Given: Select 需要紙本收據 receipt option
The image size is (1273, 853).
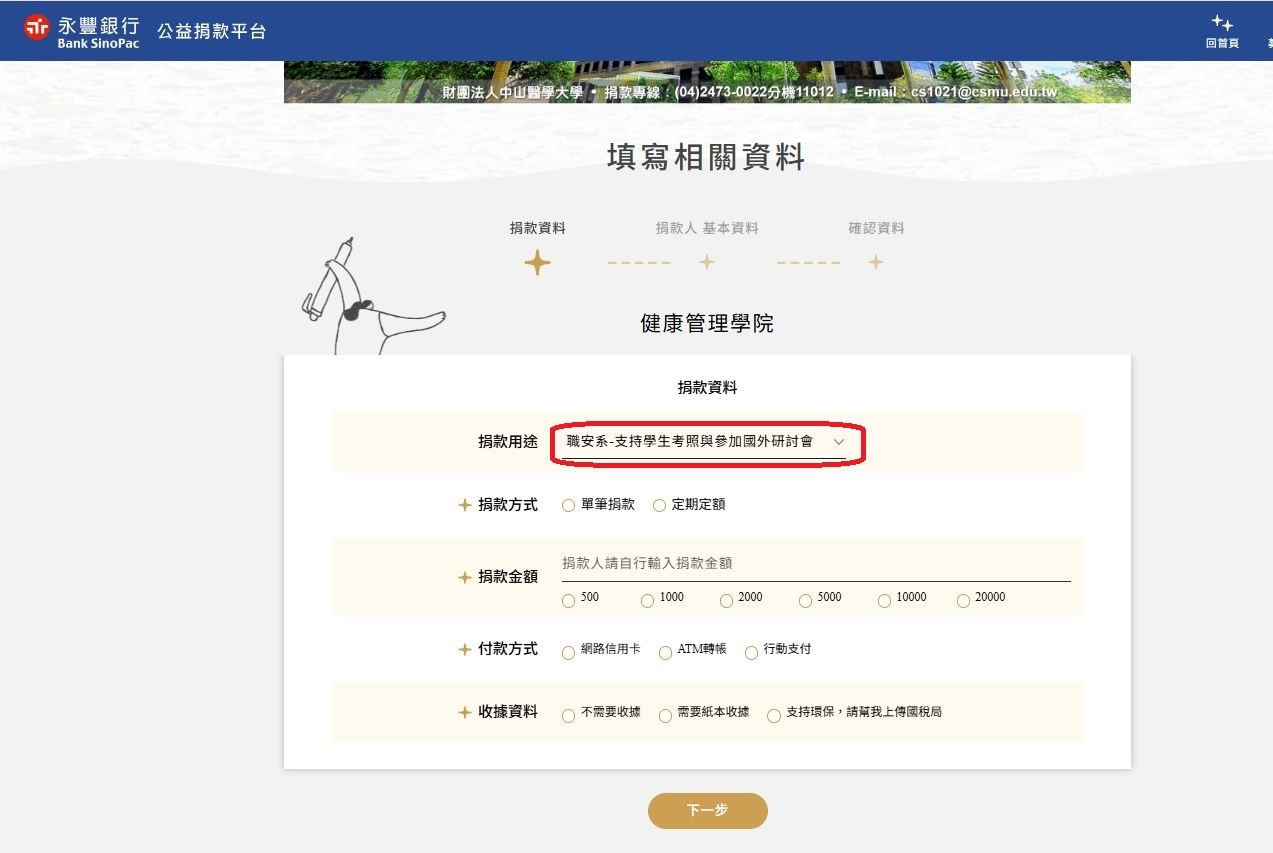Looking at the screenshot, I should pyautogui.click(x=665, y=716).
